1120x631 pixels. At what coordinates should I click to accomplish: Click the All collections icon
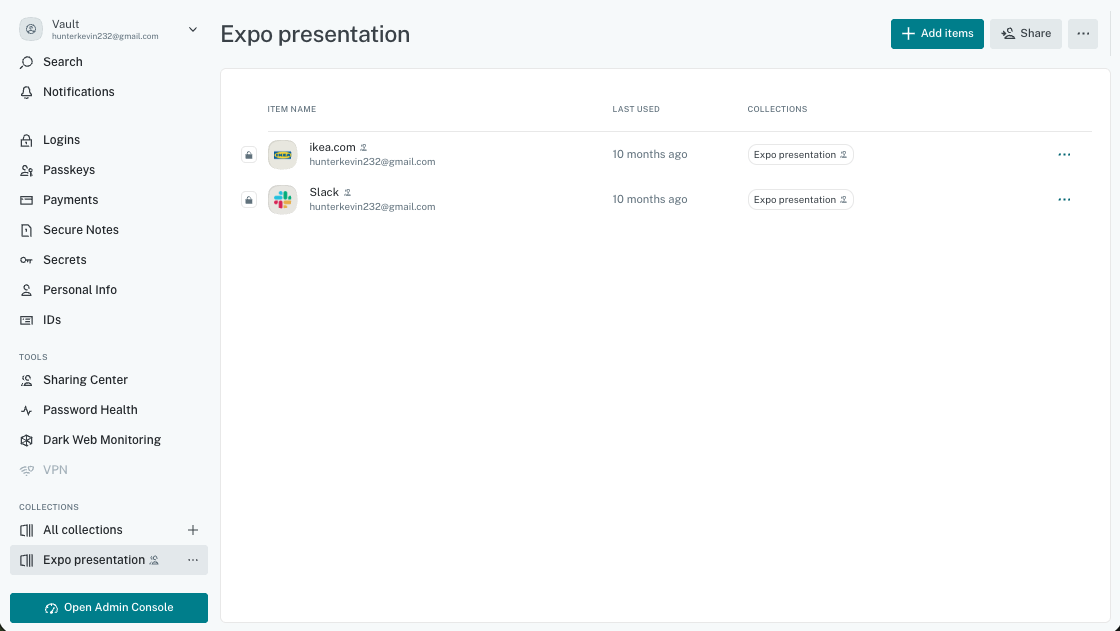(x=26, y=530)
